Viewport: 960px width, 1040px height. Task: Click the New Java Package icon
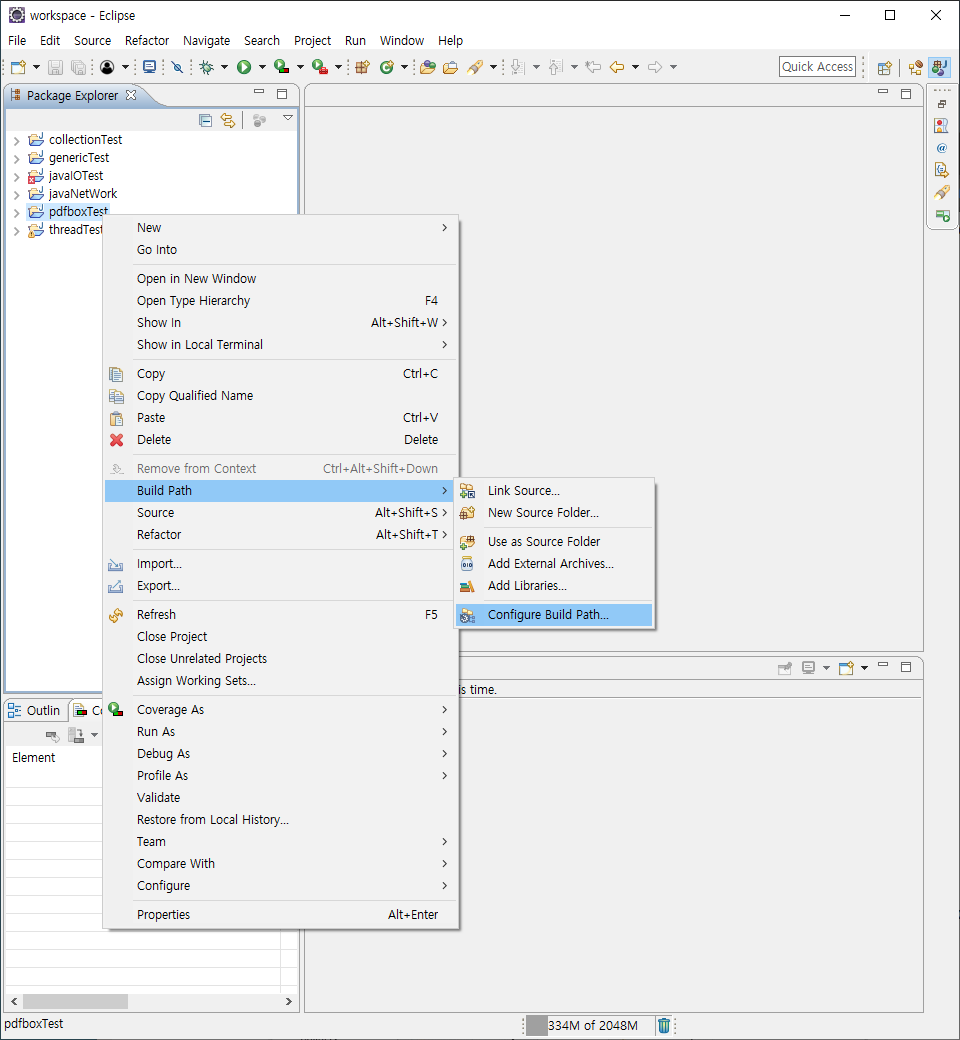(362, 67)
